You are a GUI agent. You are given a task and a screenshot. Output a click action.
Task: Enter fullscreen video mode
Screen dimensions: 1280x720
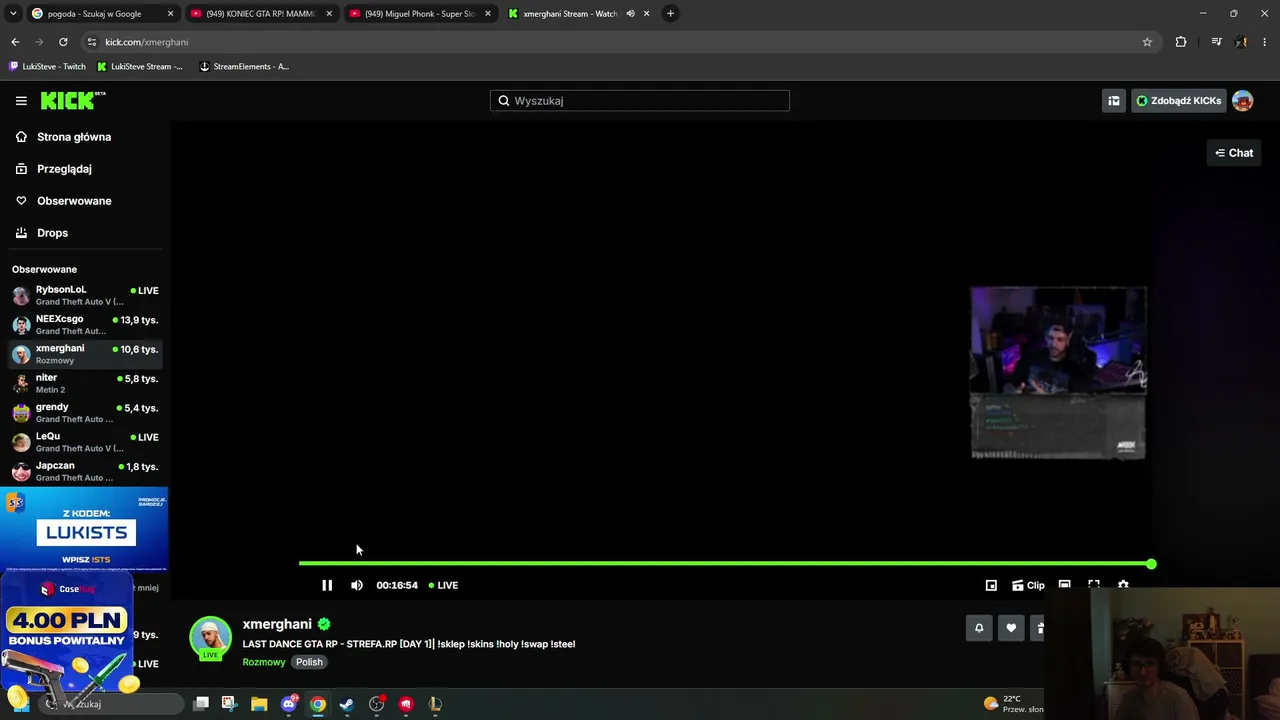1094,585
